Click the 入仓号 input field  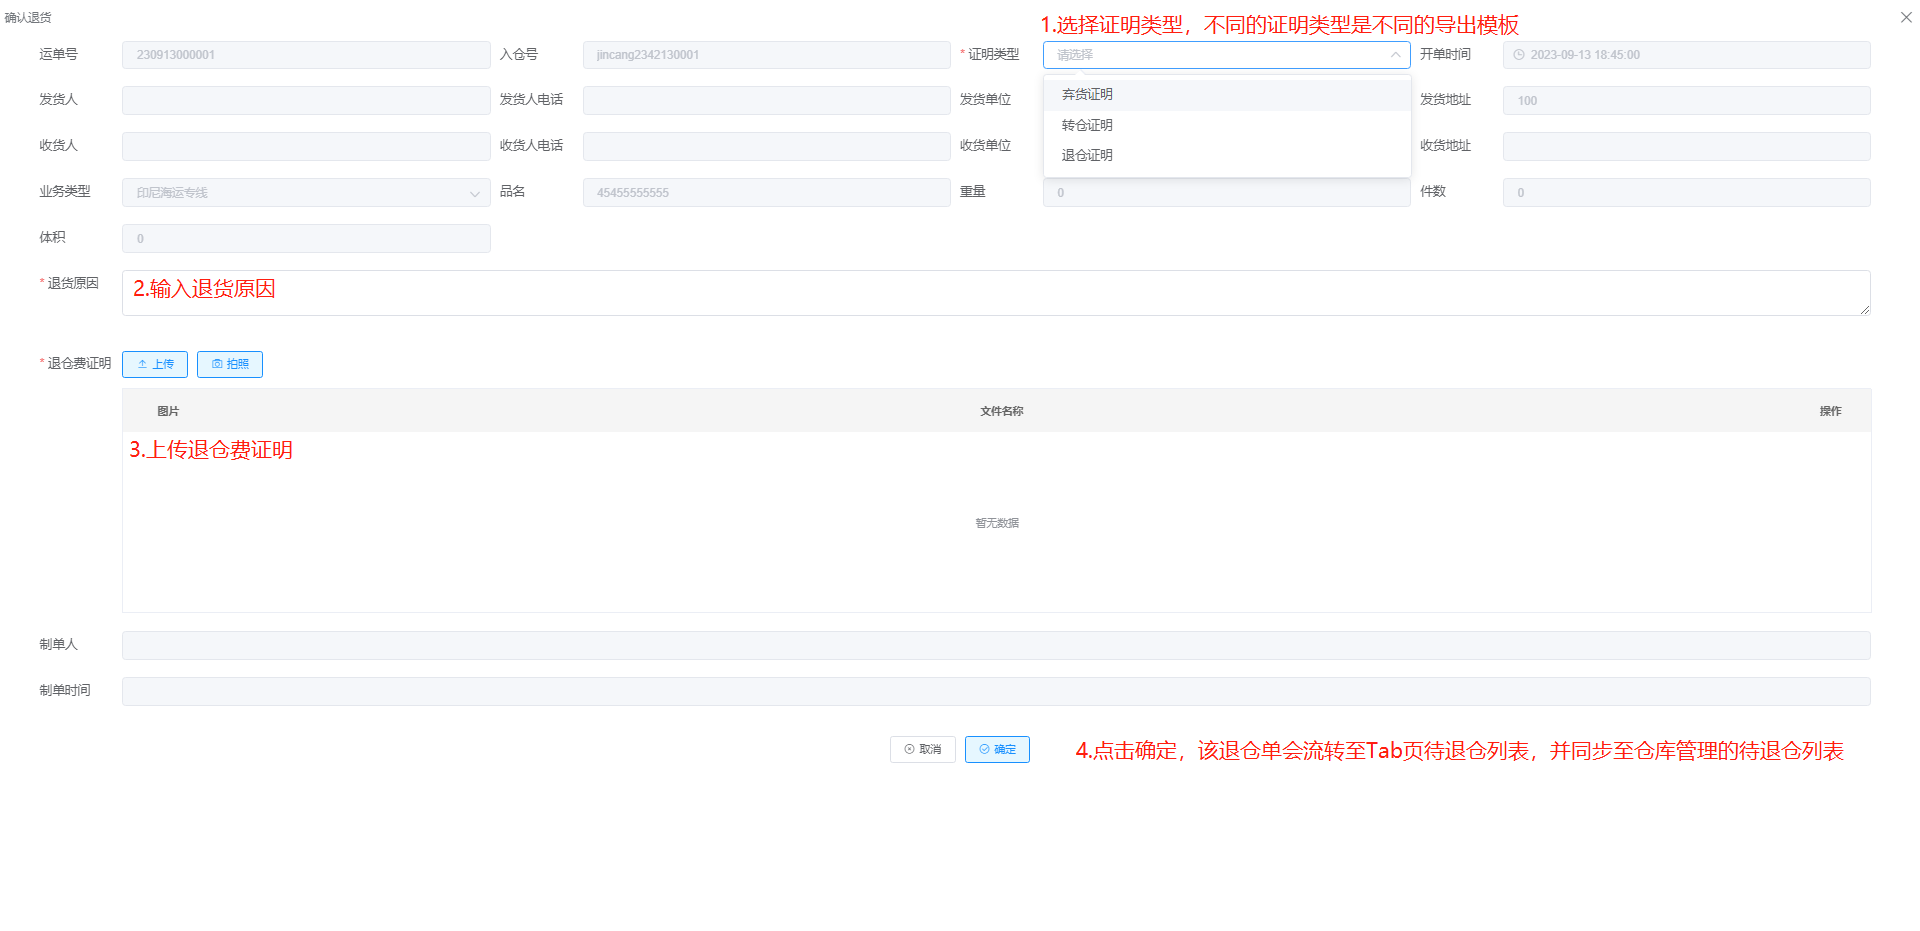tap(766, 55)
